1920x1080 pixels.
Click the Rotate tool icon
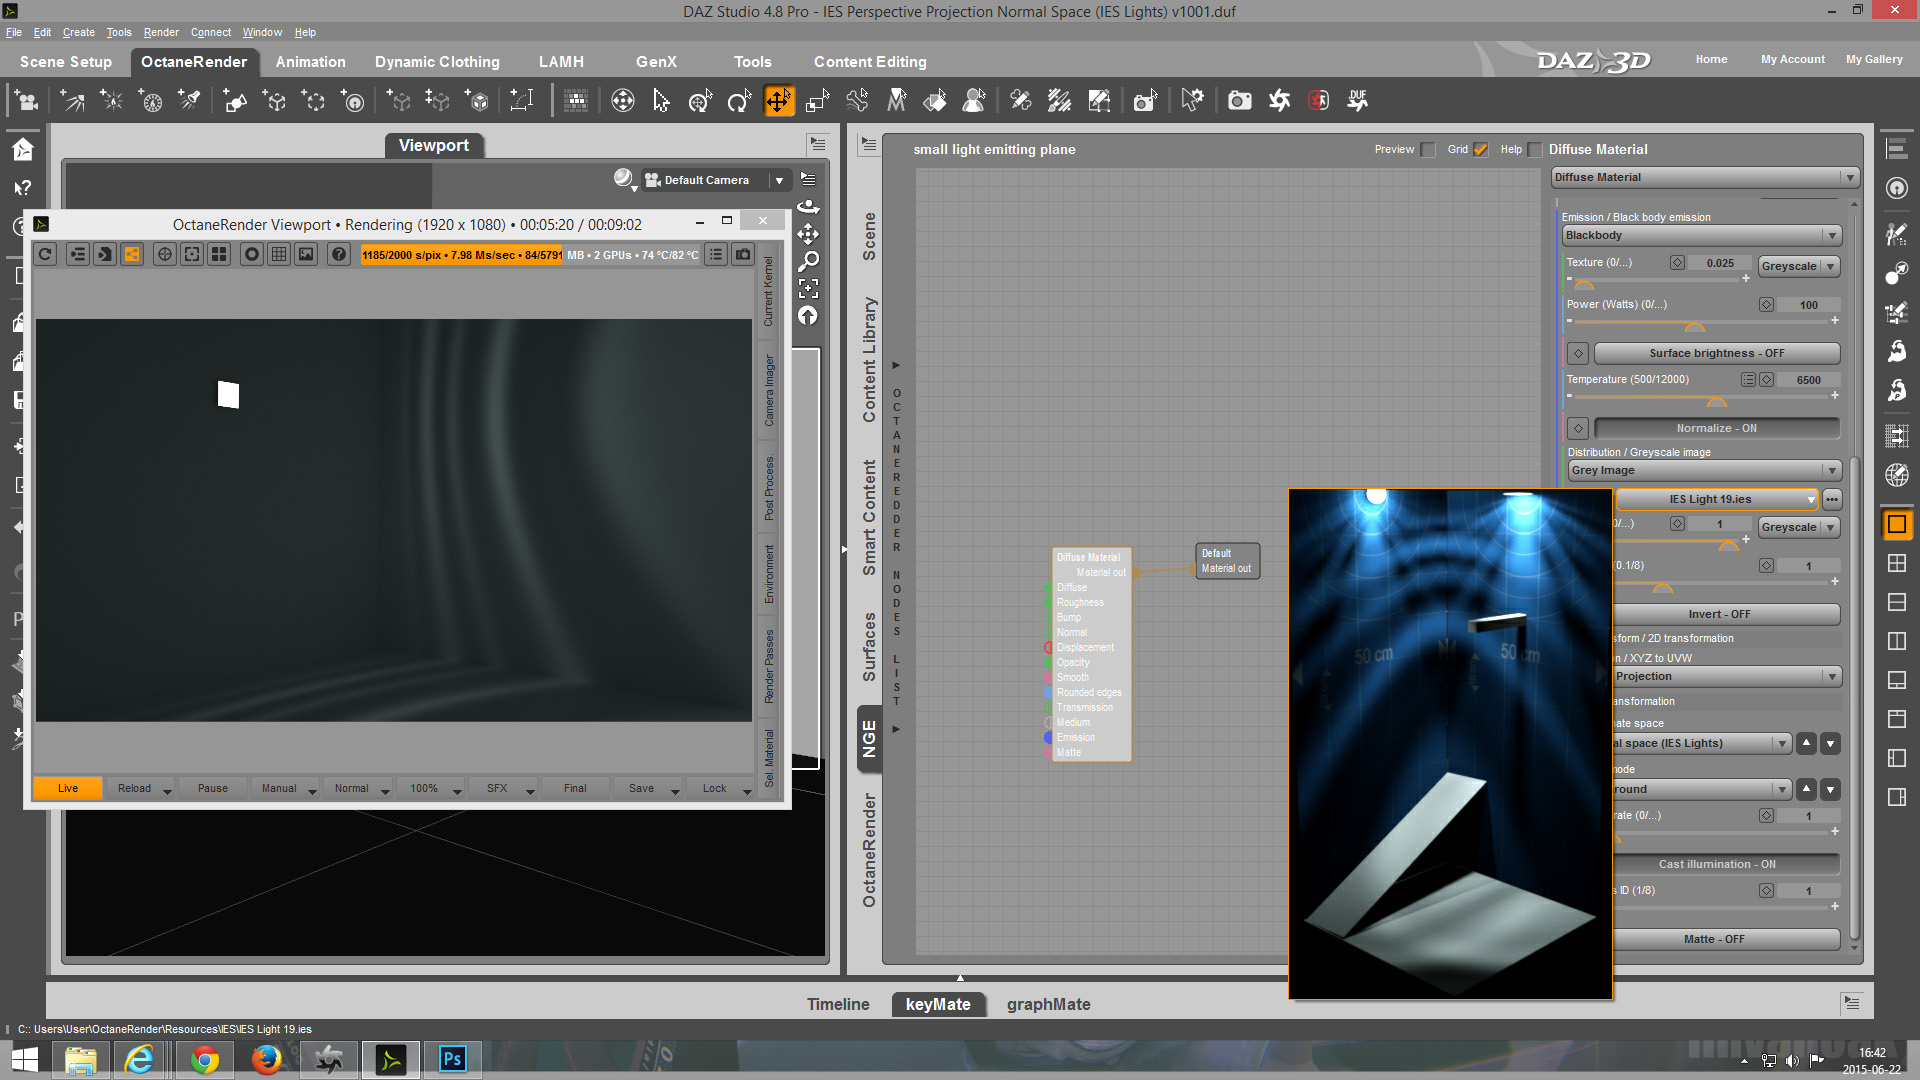pyautogui.click(x=738, y=100)
